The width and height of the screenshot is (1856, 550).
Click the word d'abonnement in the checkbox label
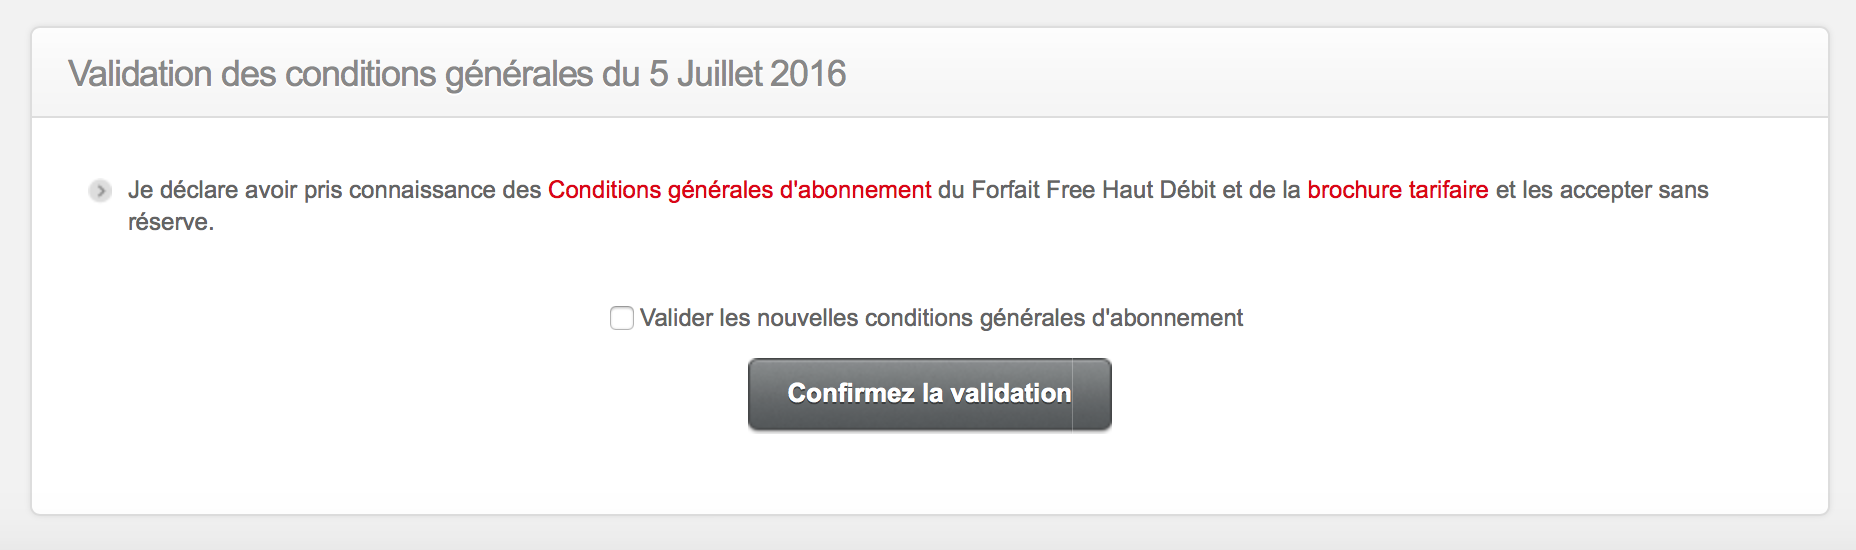(x=1167, y=318)
